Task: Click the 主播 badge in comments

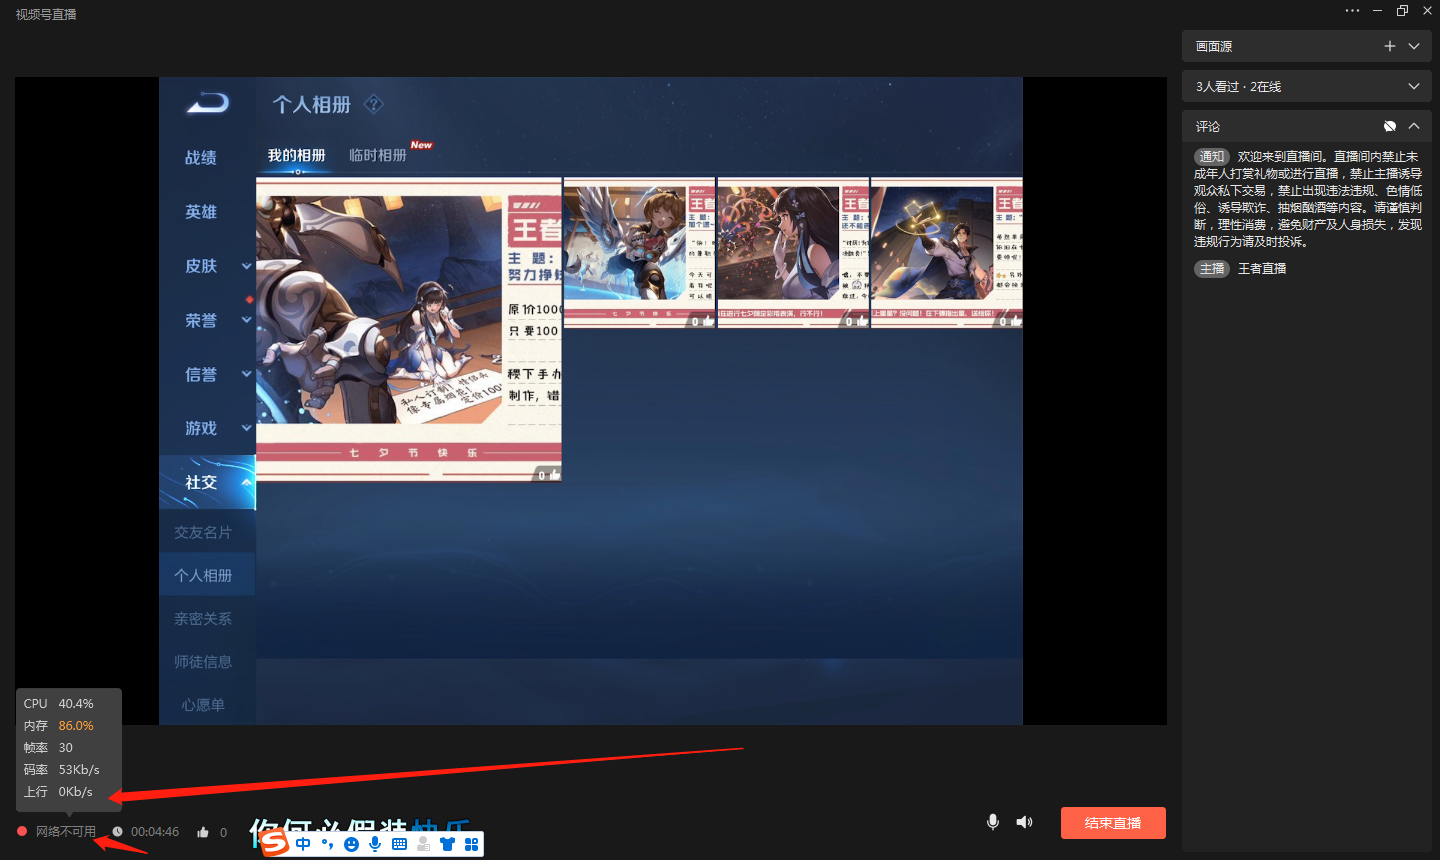Action: (1212, 268)
